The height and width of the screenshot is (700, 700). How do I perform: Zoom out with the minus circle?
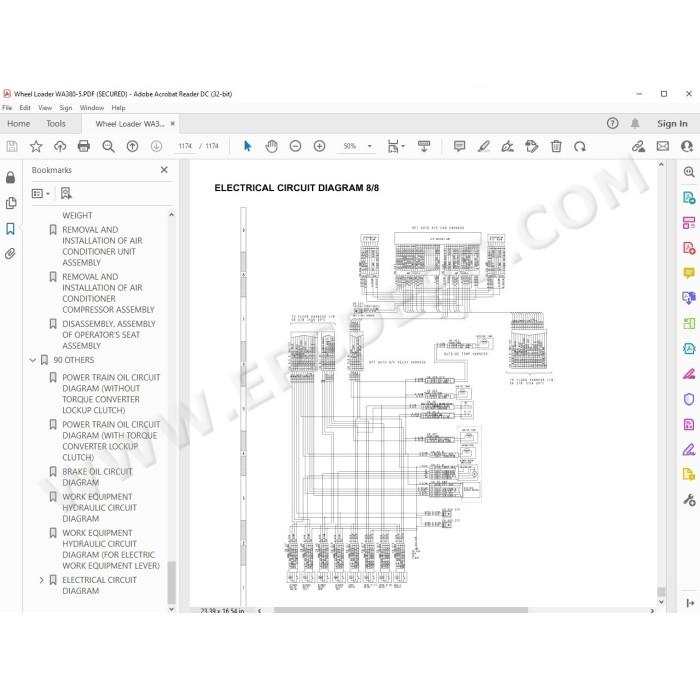point(296,146)
